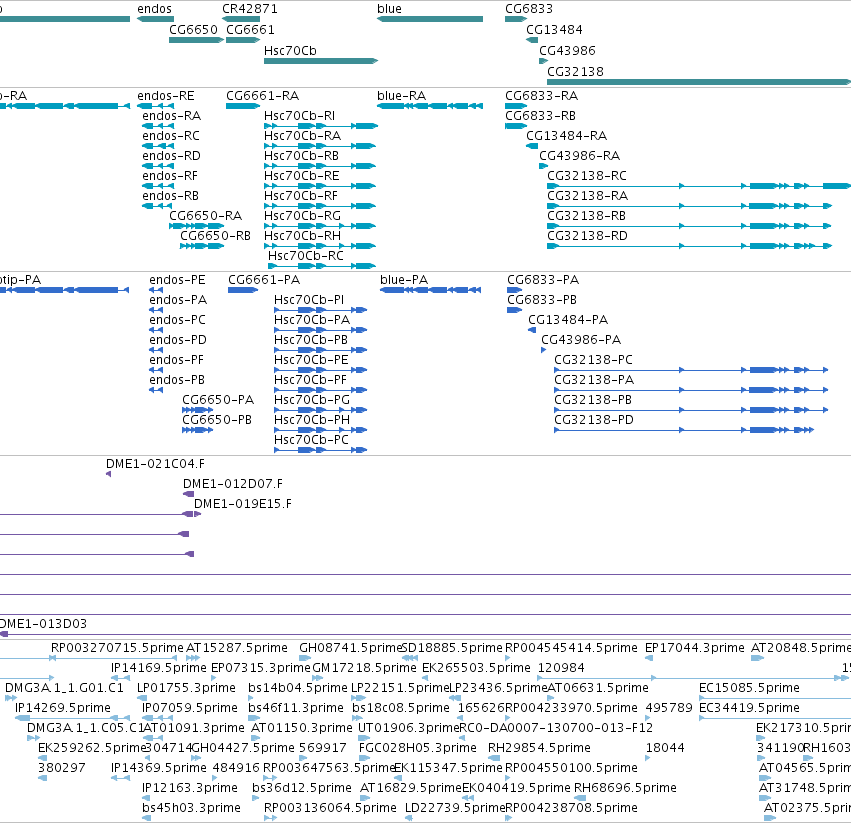Screen dimensions: 851x823
Task: Select protein CG32138-PD
Action: pyautogui.click(x=594, y=420)
